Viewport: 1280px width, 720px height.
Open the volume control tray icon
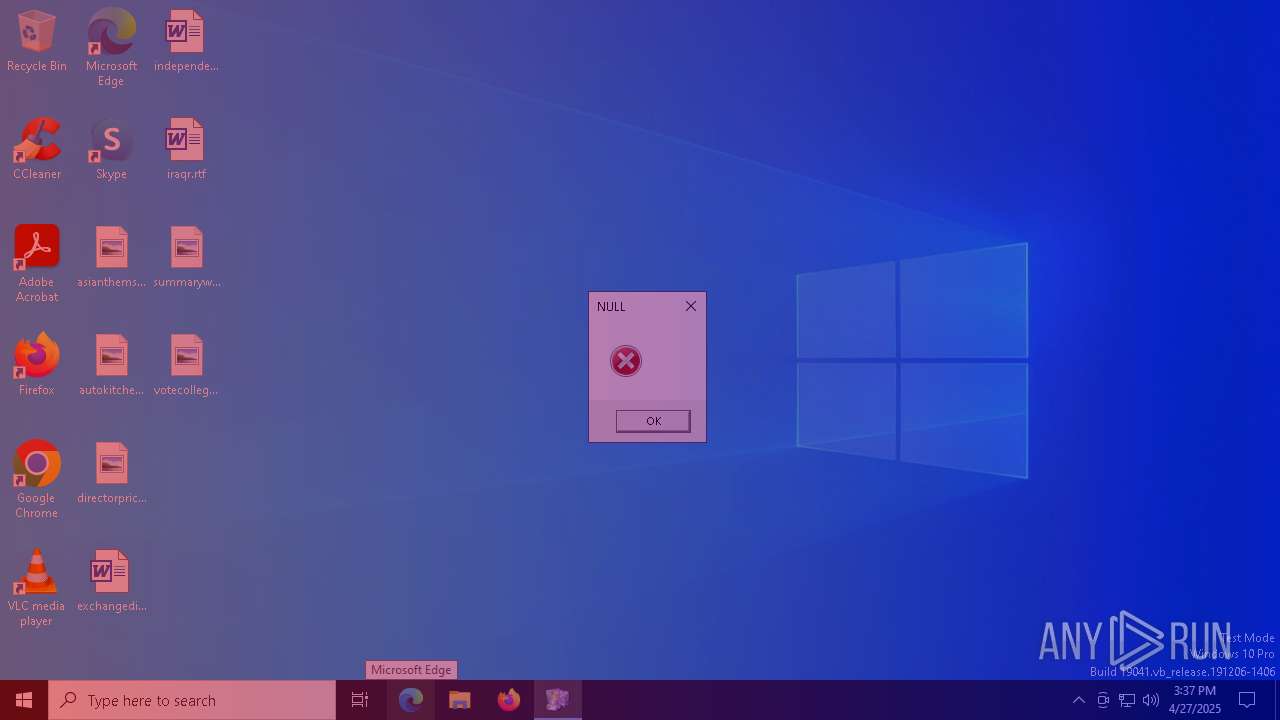pos(1151,700)
